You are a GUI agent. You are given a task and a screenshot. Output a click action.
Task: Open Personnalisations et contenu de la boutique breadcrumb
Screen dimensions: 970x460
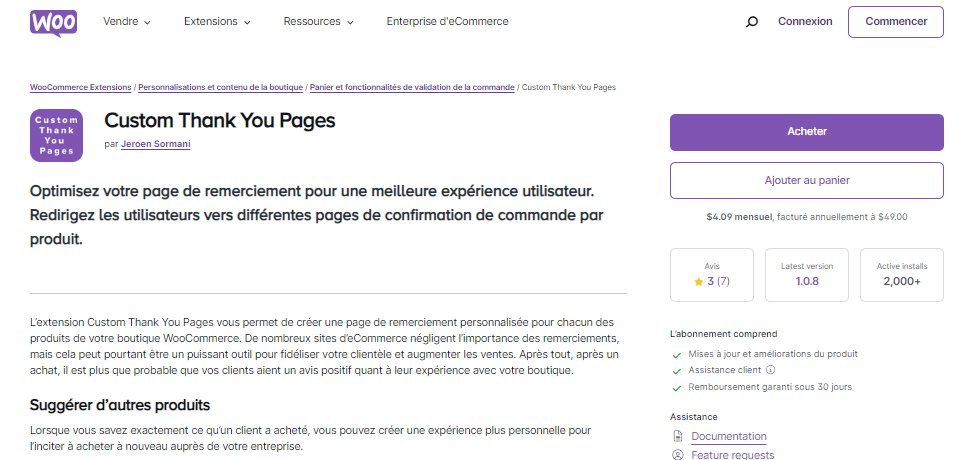point(220,87)
